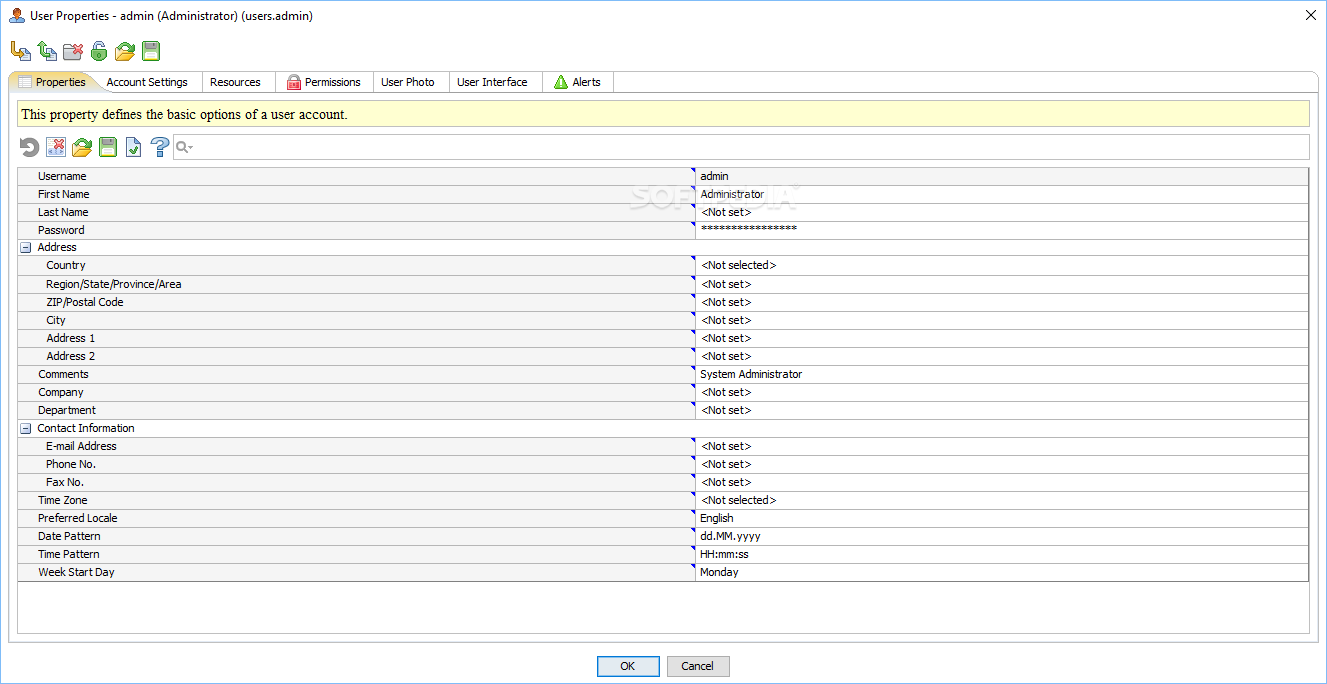Click the green arrows document icon

[47, 51]
